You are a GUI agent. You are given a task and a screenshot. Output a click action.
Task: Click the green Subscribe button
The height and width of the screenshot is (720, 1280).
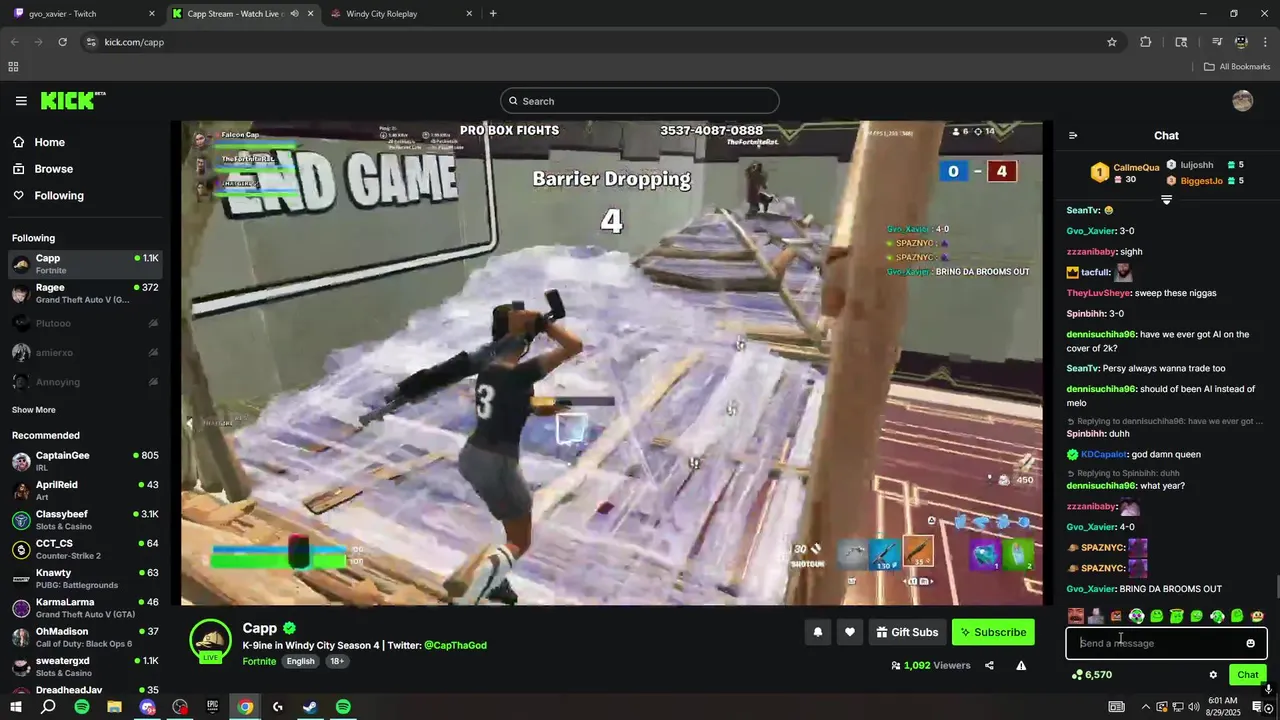pyautogui.click(x=993, y=632)
